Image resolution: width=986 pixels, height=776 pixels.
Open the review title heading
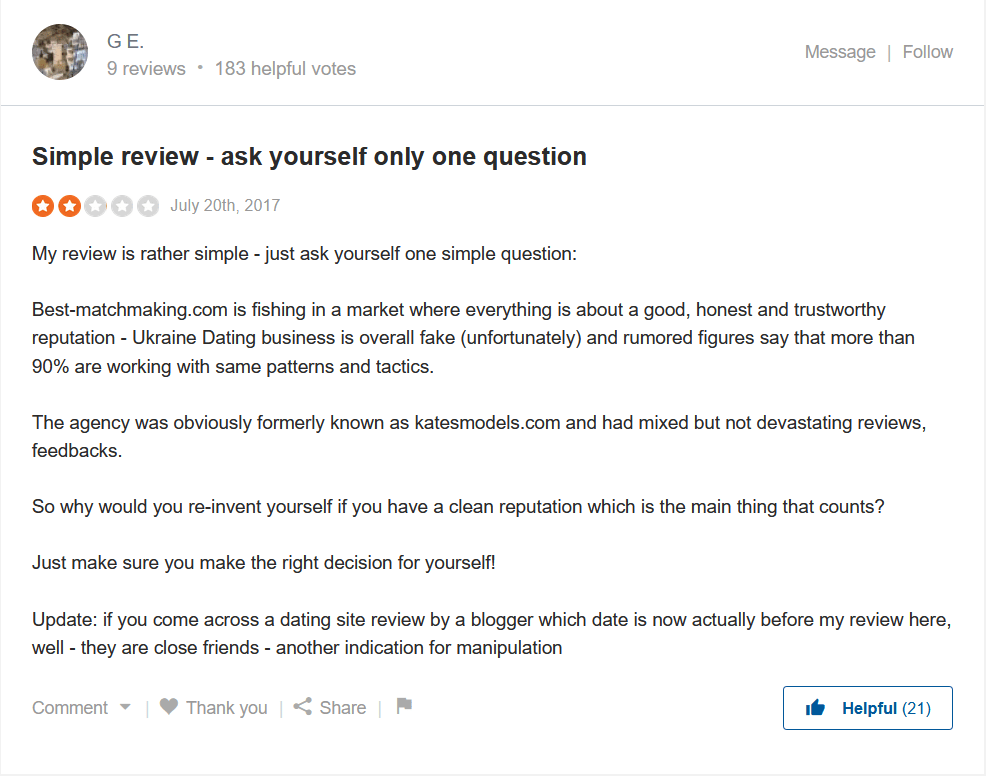pos(309,157)
